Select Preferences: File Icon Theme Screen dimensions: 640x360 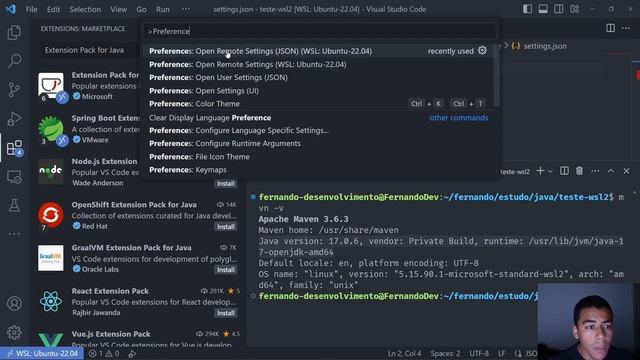coord(318,157)
